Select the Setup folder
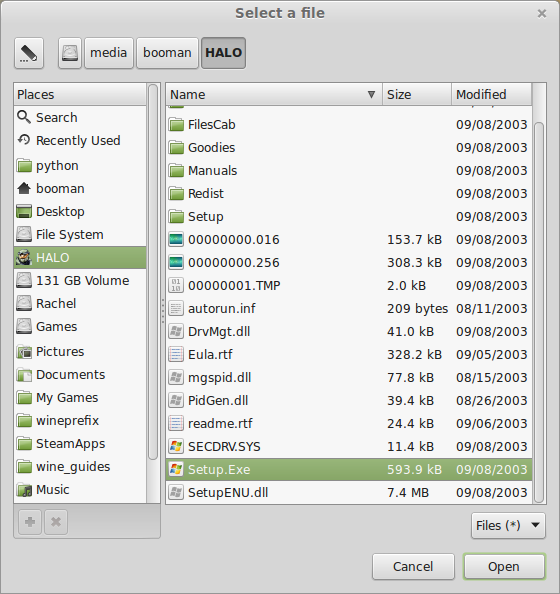This screenshot has width=560, height=594. (349, 217)
